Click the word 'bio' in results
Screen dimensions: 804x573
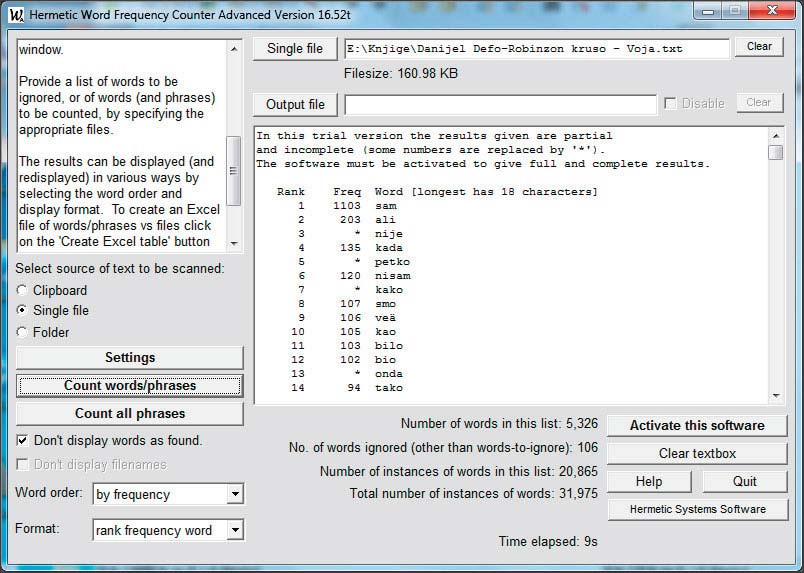385,360
